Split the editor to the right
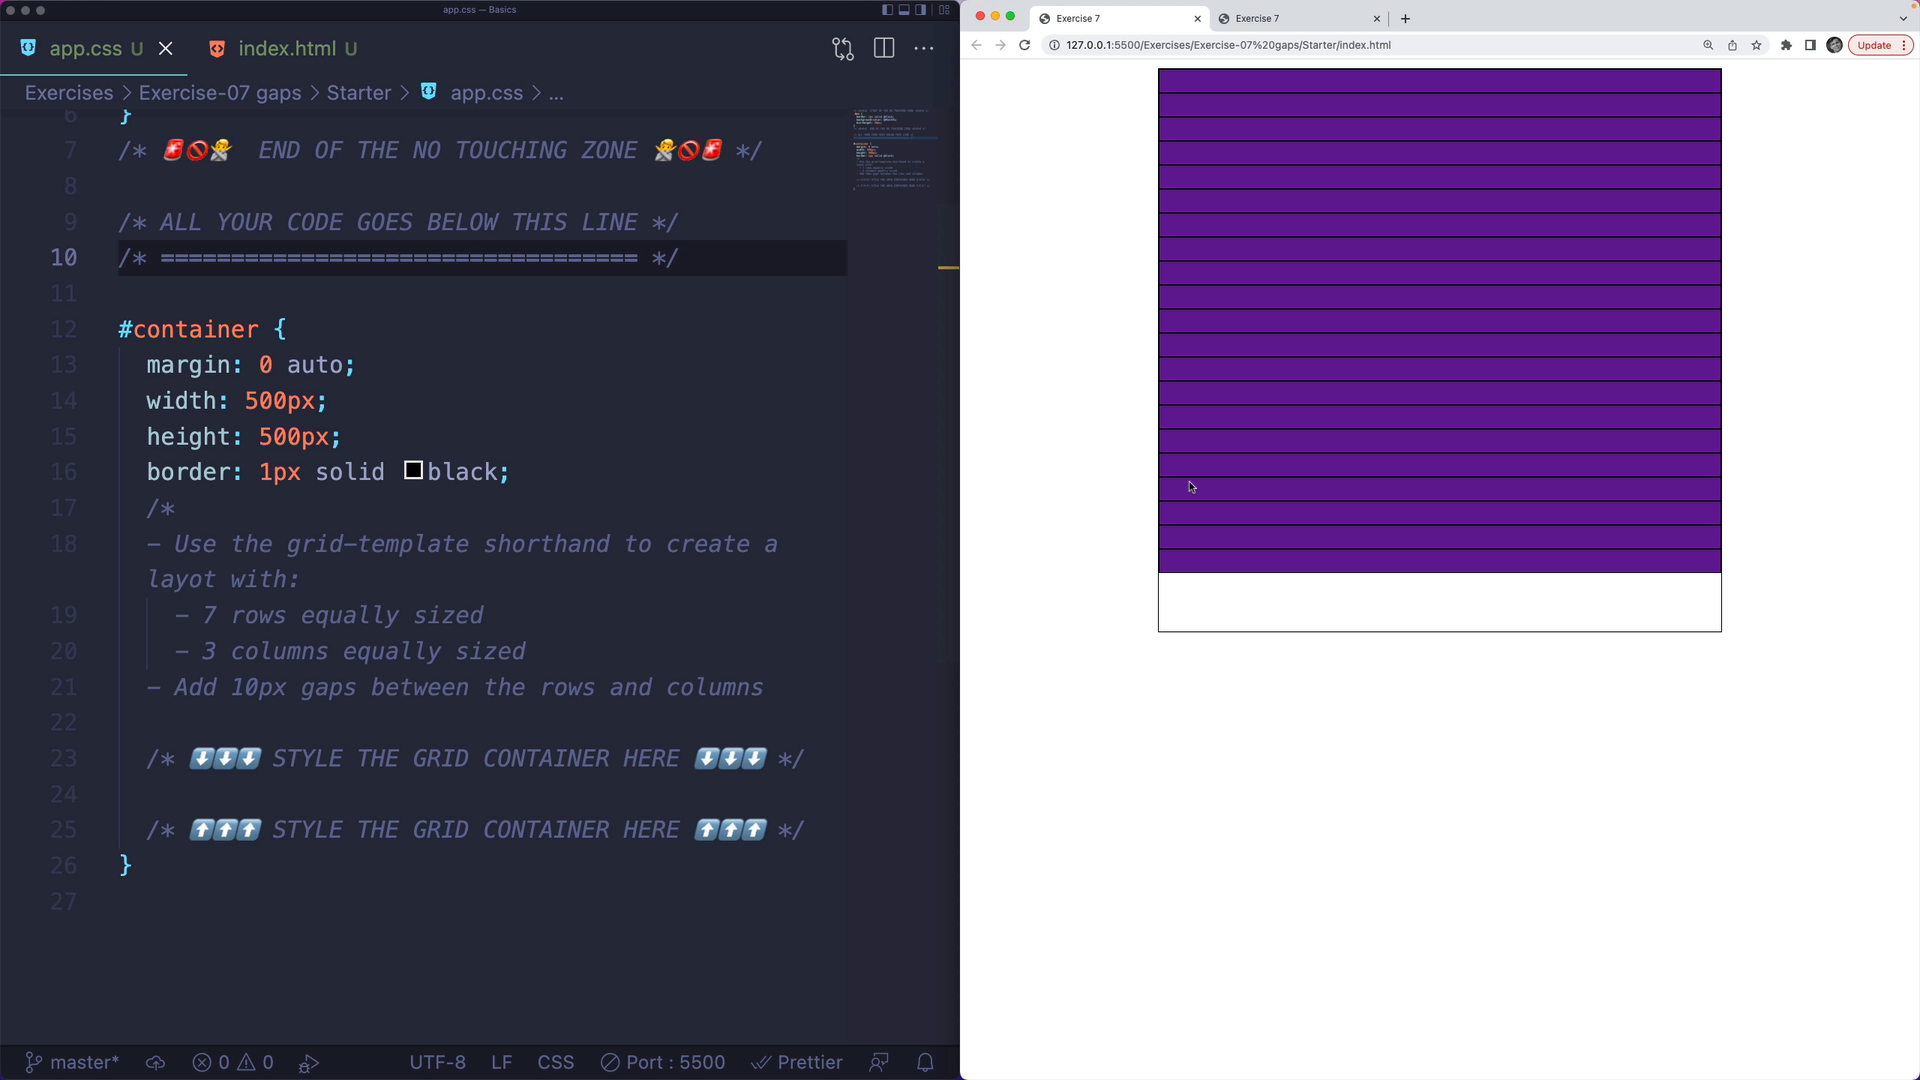This screenshot has height=1080, width=1920. [884, 48]
